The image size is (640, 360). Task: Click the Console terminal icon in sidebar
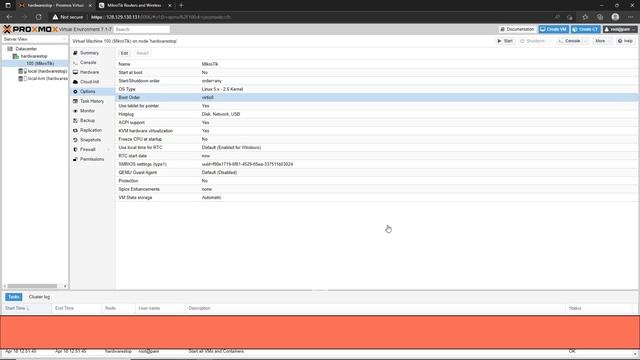(x=75, y=63)
